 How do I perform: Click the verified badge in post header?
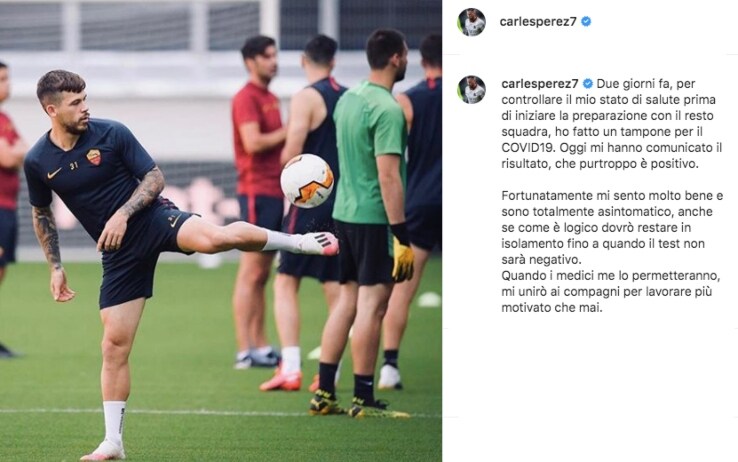[x=586, y=22]
